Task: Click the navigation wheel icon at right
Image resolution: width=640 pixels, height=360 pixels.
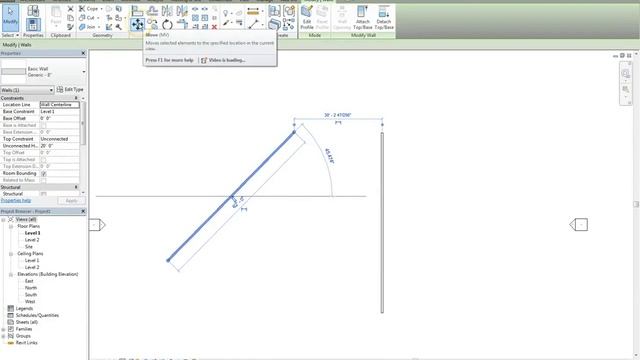Action: pyautogui.click(x=625, y=73)
